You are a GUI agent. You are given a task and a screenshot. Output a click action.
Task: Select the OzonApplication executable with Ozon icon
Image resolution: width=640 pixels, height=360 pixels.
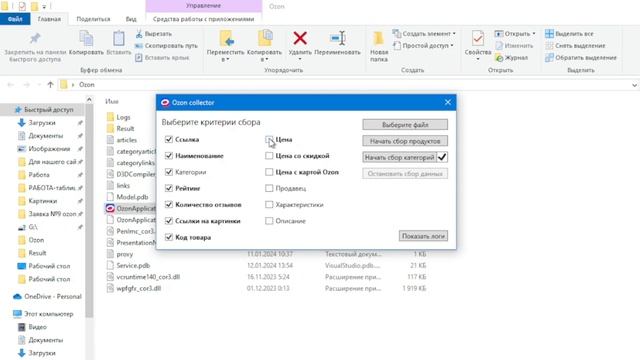130,208
